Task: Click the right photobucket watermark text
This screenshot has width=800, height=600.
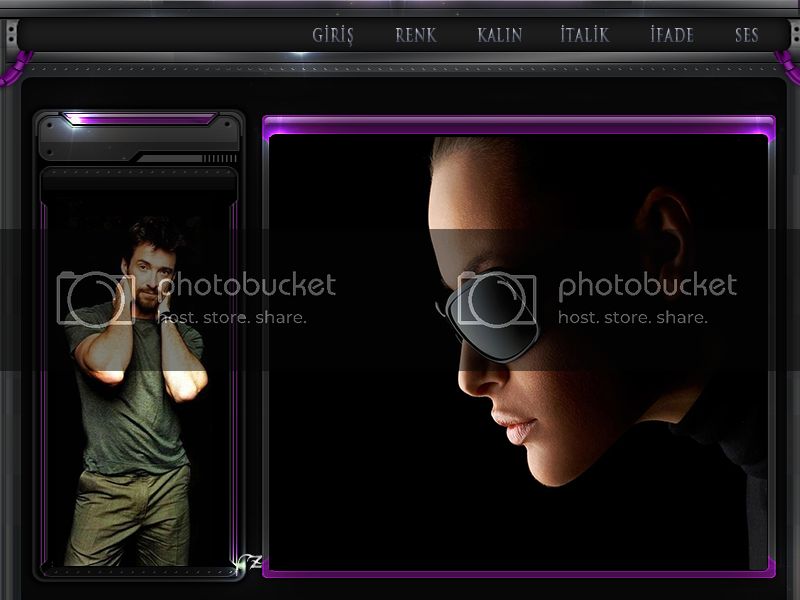Action: pyautogui.click(x=646, y=286)
